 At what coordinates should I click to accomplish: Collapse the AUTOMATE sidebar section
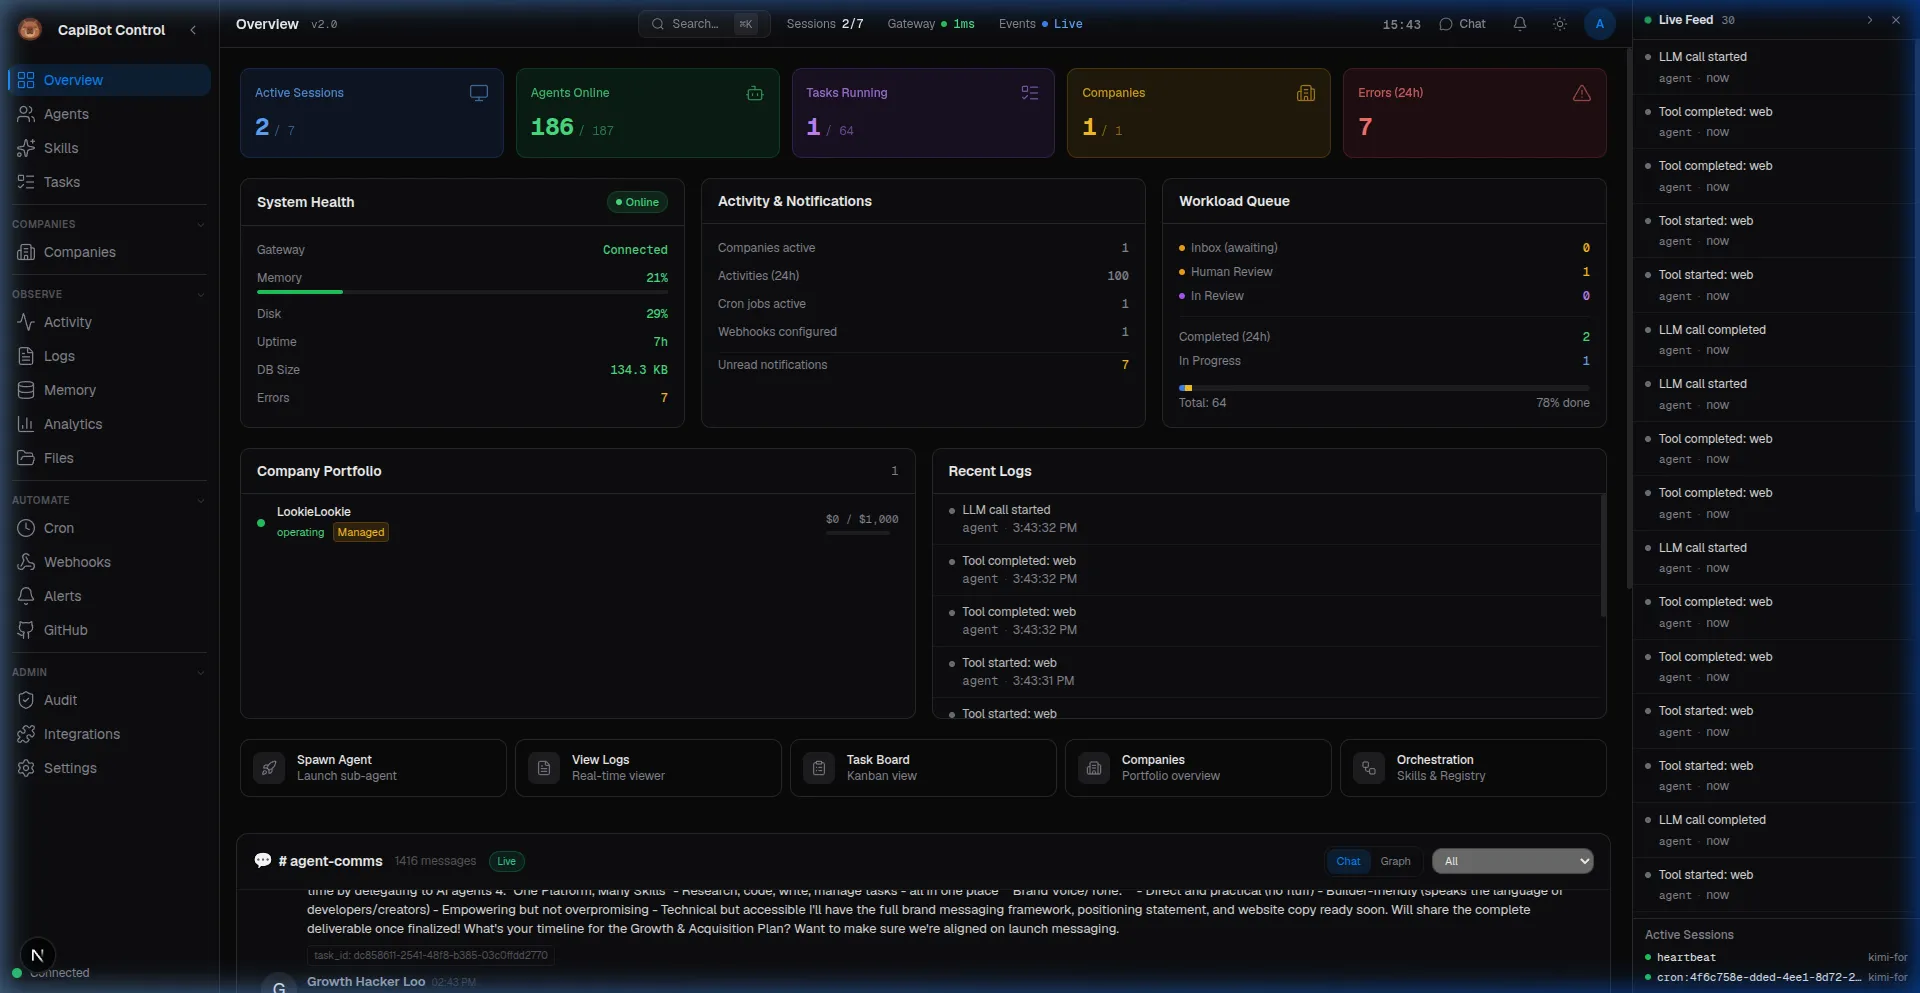tap(200, 501)
